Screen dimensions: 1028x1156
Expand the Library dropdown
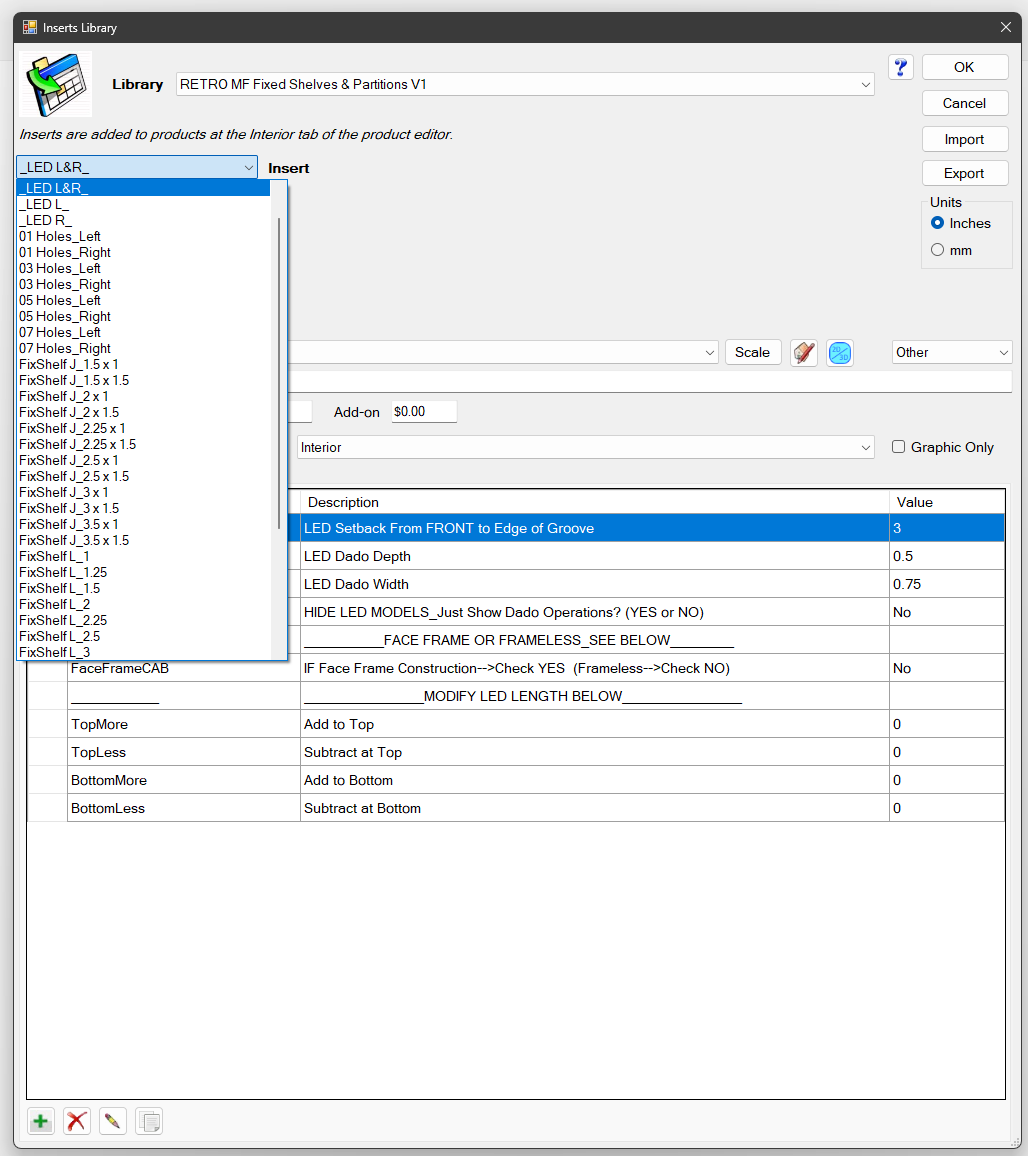coord(865,85)
